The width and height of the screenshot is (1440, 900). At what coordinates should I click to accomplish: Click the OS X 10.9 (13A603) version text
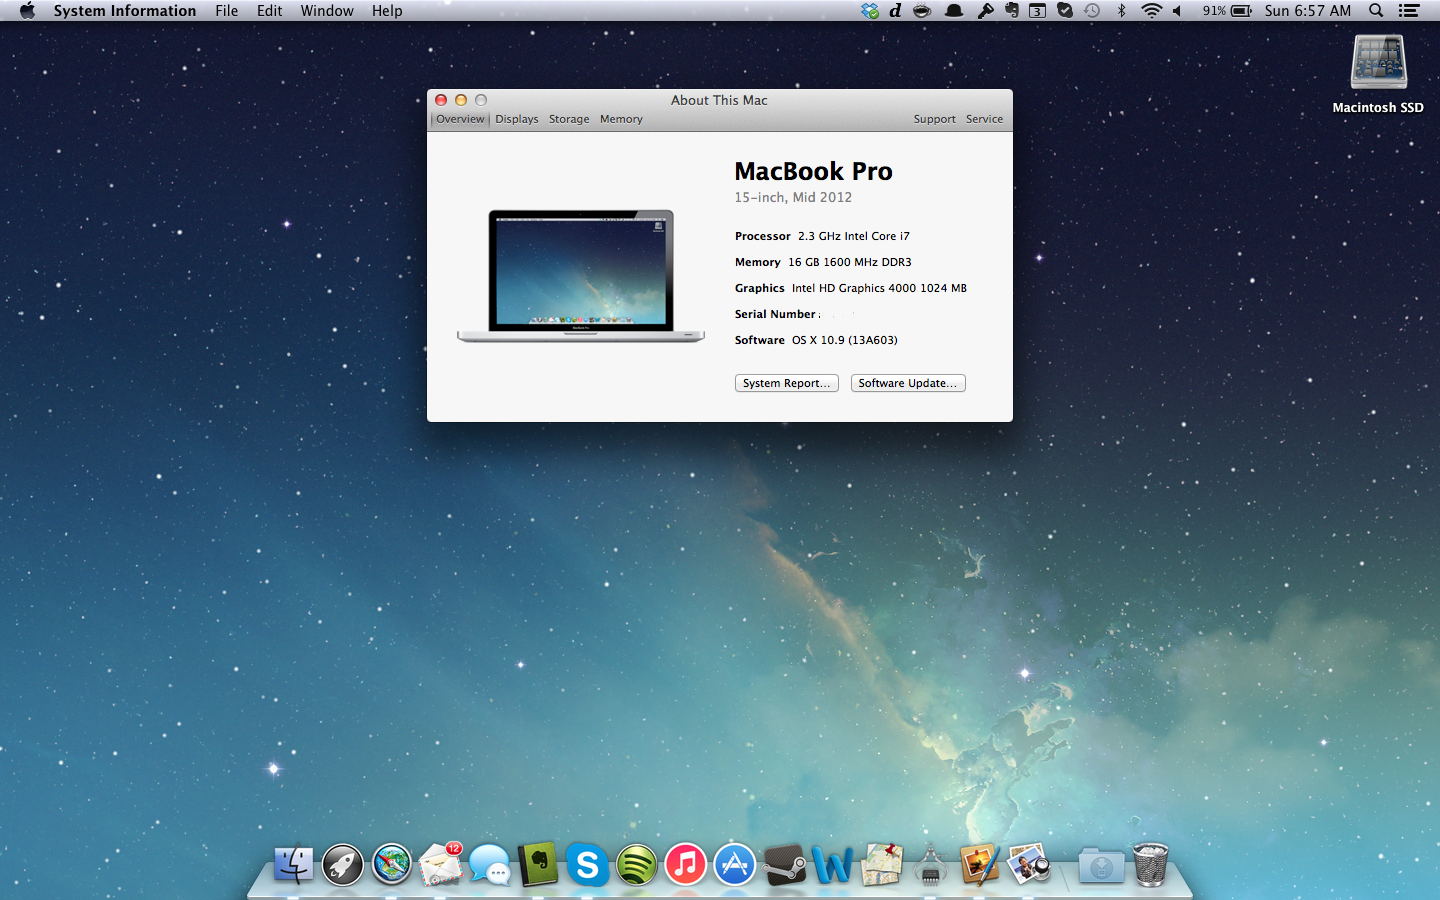845,340
